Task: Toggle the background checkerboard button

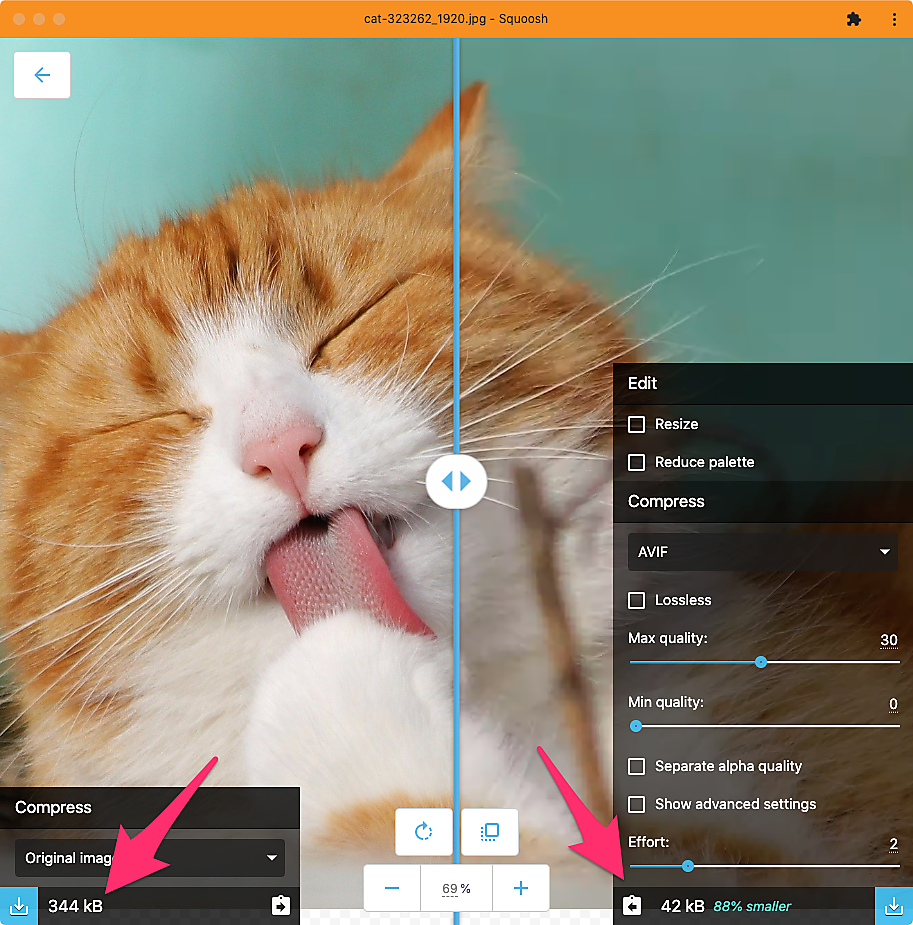Action: pyautogui.click(x=490, y=832)
